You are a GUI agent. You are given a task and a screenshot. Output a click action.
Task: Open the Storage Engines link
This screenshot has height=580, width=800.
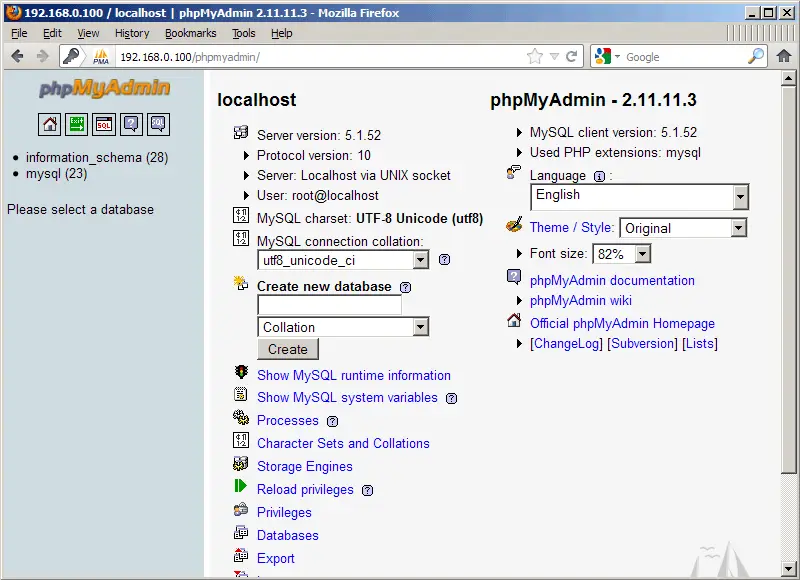(x=305, y=466)
